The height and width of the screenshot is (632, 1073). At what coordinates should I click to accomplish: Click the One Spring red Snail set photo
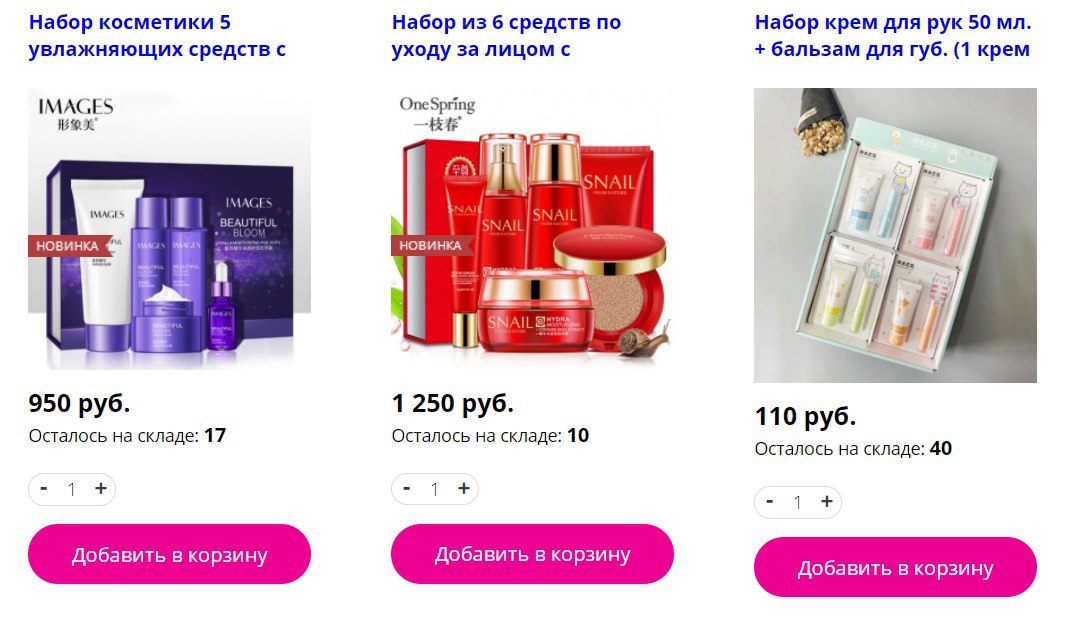[x=532, y=228]
